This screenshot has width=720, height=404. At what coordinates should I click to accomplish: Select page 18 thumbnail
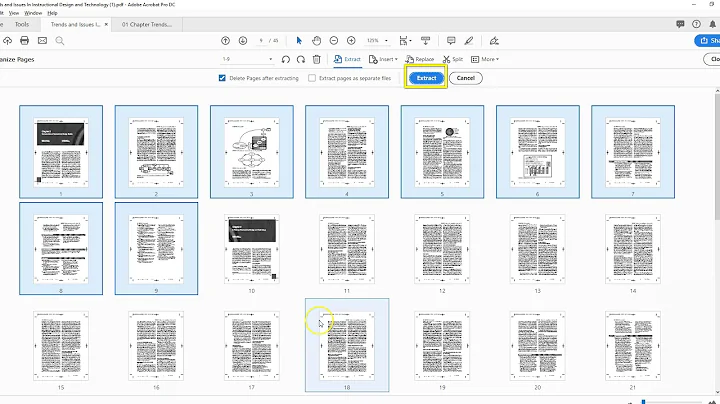(x=347, y=345)
